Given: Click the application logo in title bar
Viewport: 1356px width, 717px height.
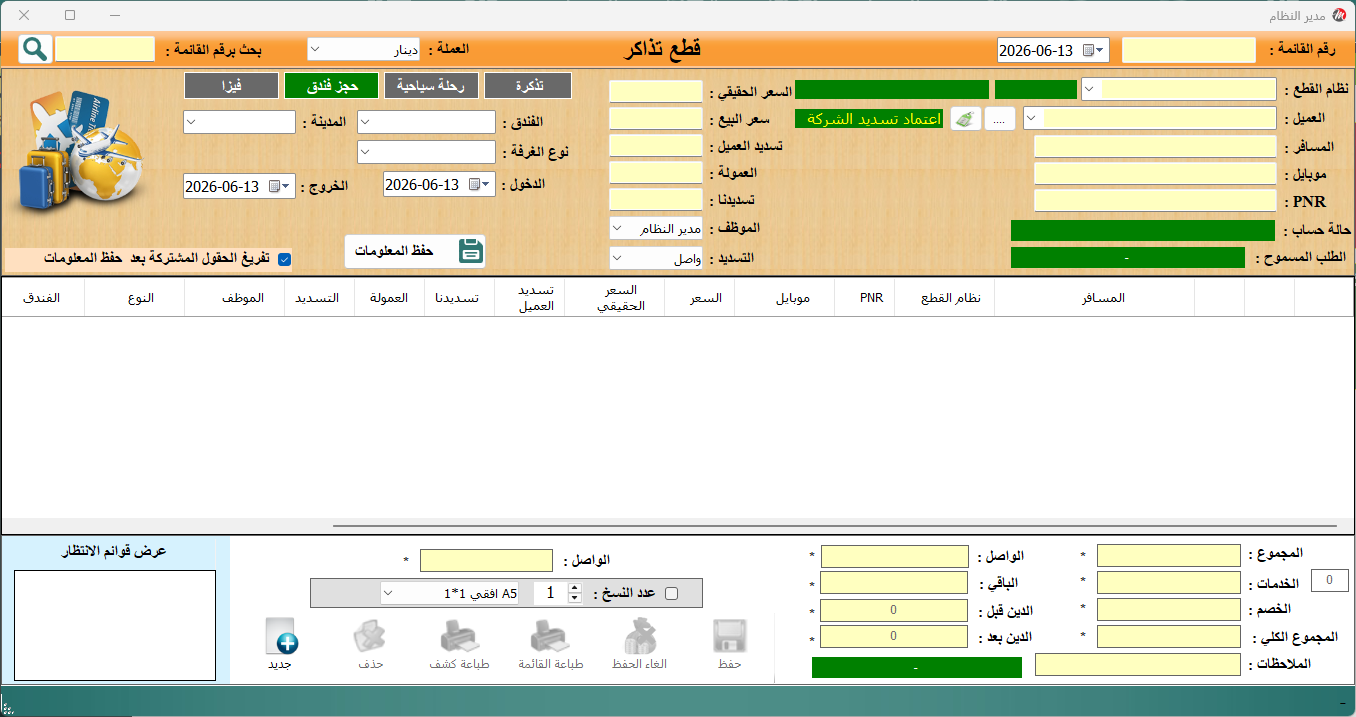Looking at the screenshot, I should [1340, 16].
